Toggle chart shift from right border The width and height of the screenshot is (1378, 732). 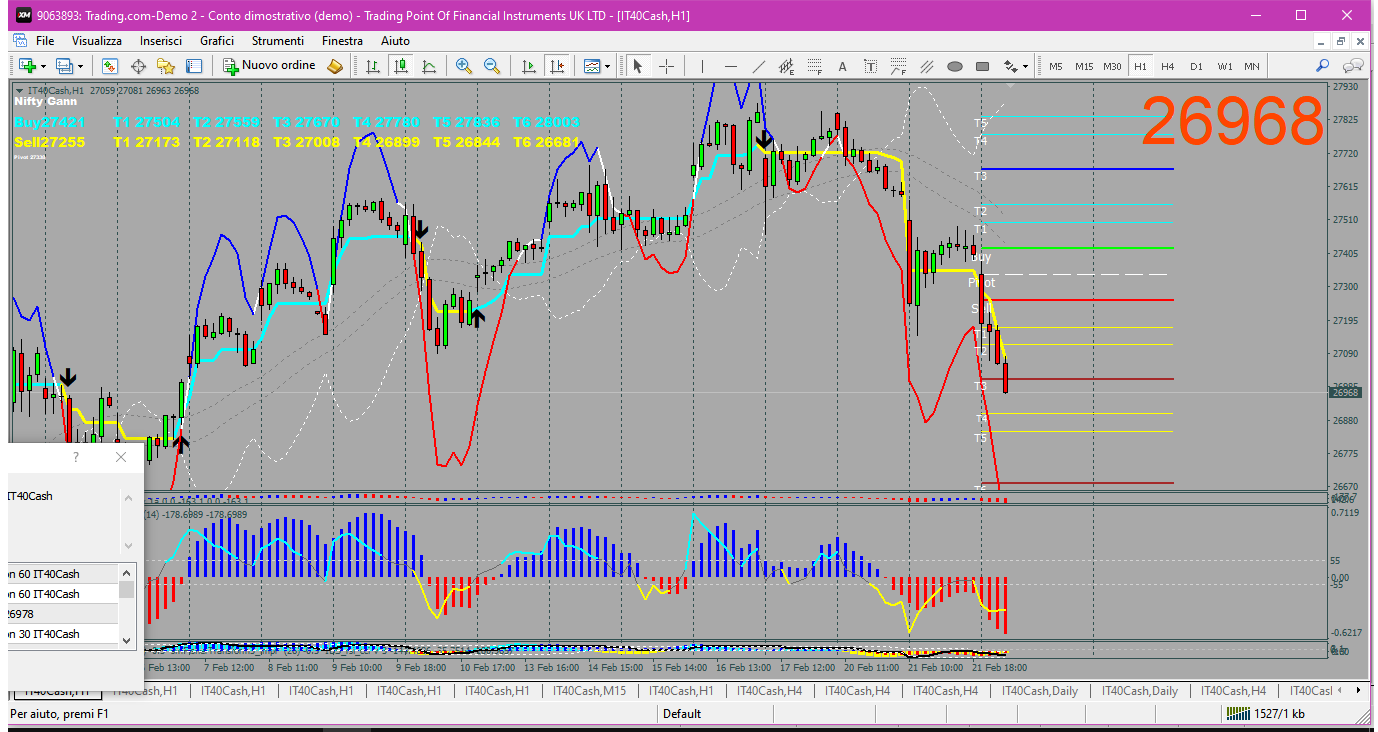(x=557, y=66)
